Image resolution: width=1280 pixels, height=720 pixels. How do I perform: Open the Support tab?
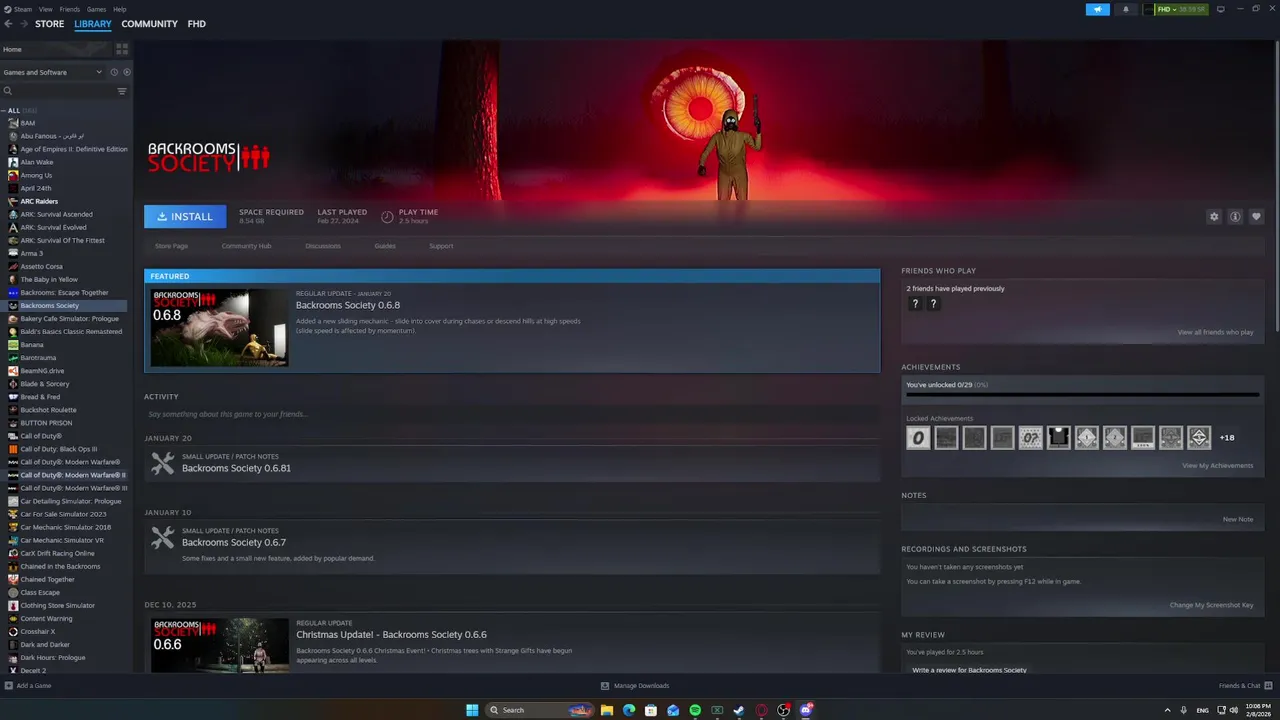[441, 246]
